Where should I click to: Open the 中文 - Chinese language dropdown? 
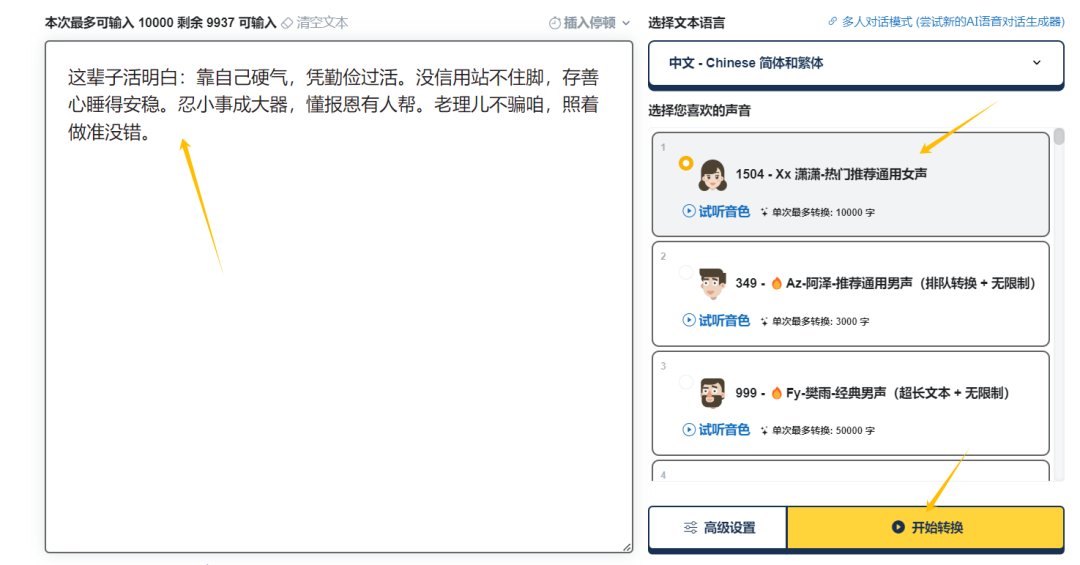(856, 63)
